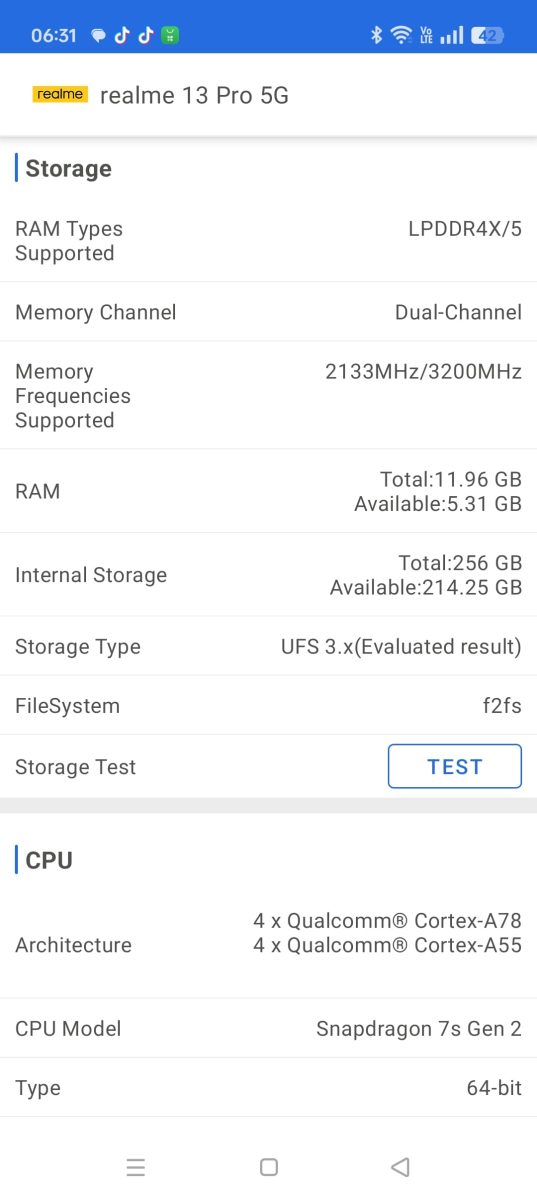Tap the CPU section header
The image size is (537, 1200).
[x=48, y=860]
